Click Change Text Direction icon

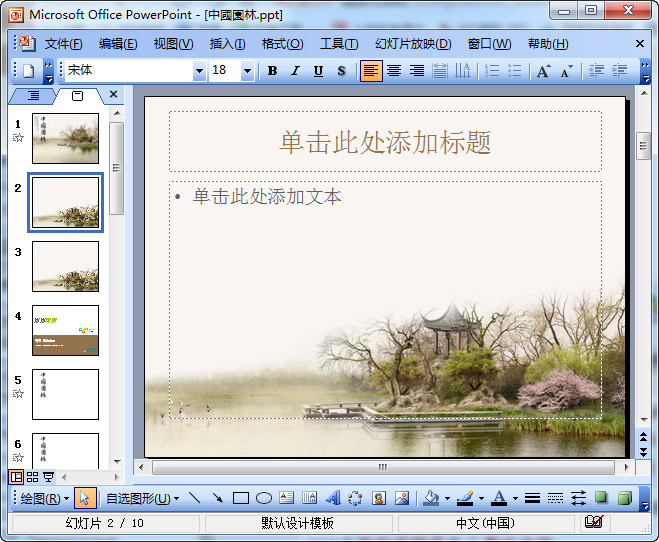462,71
